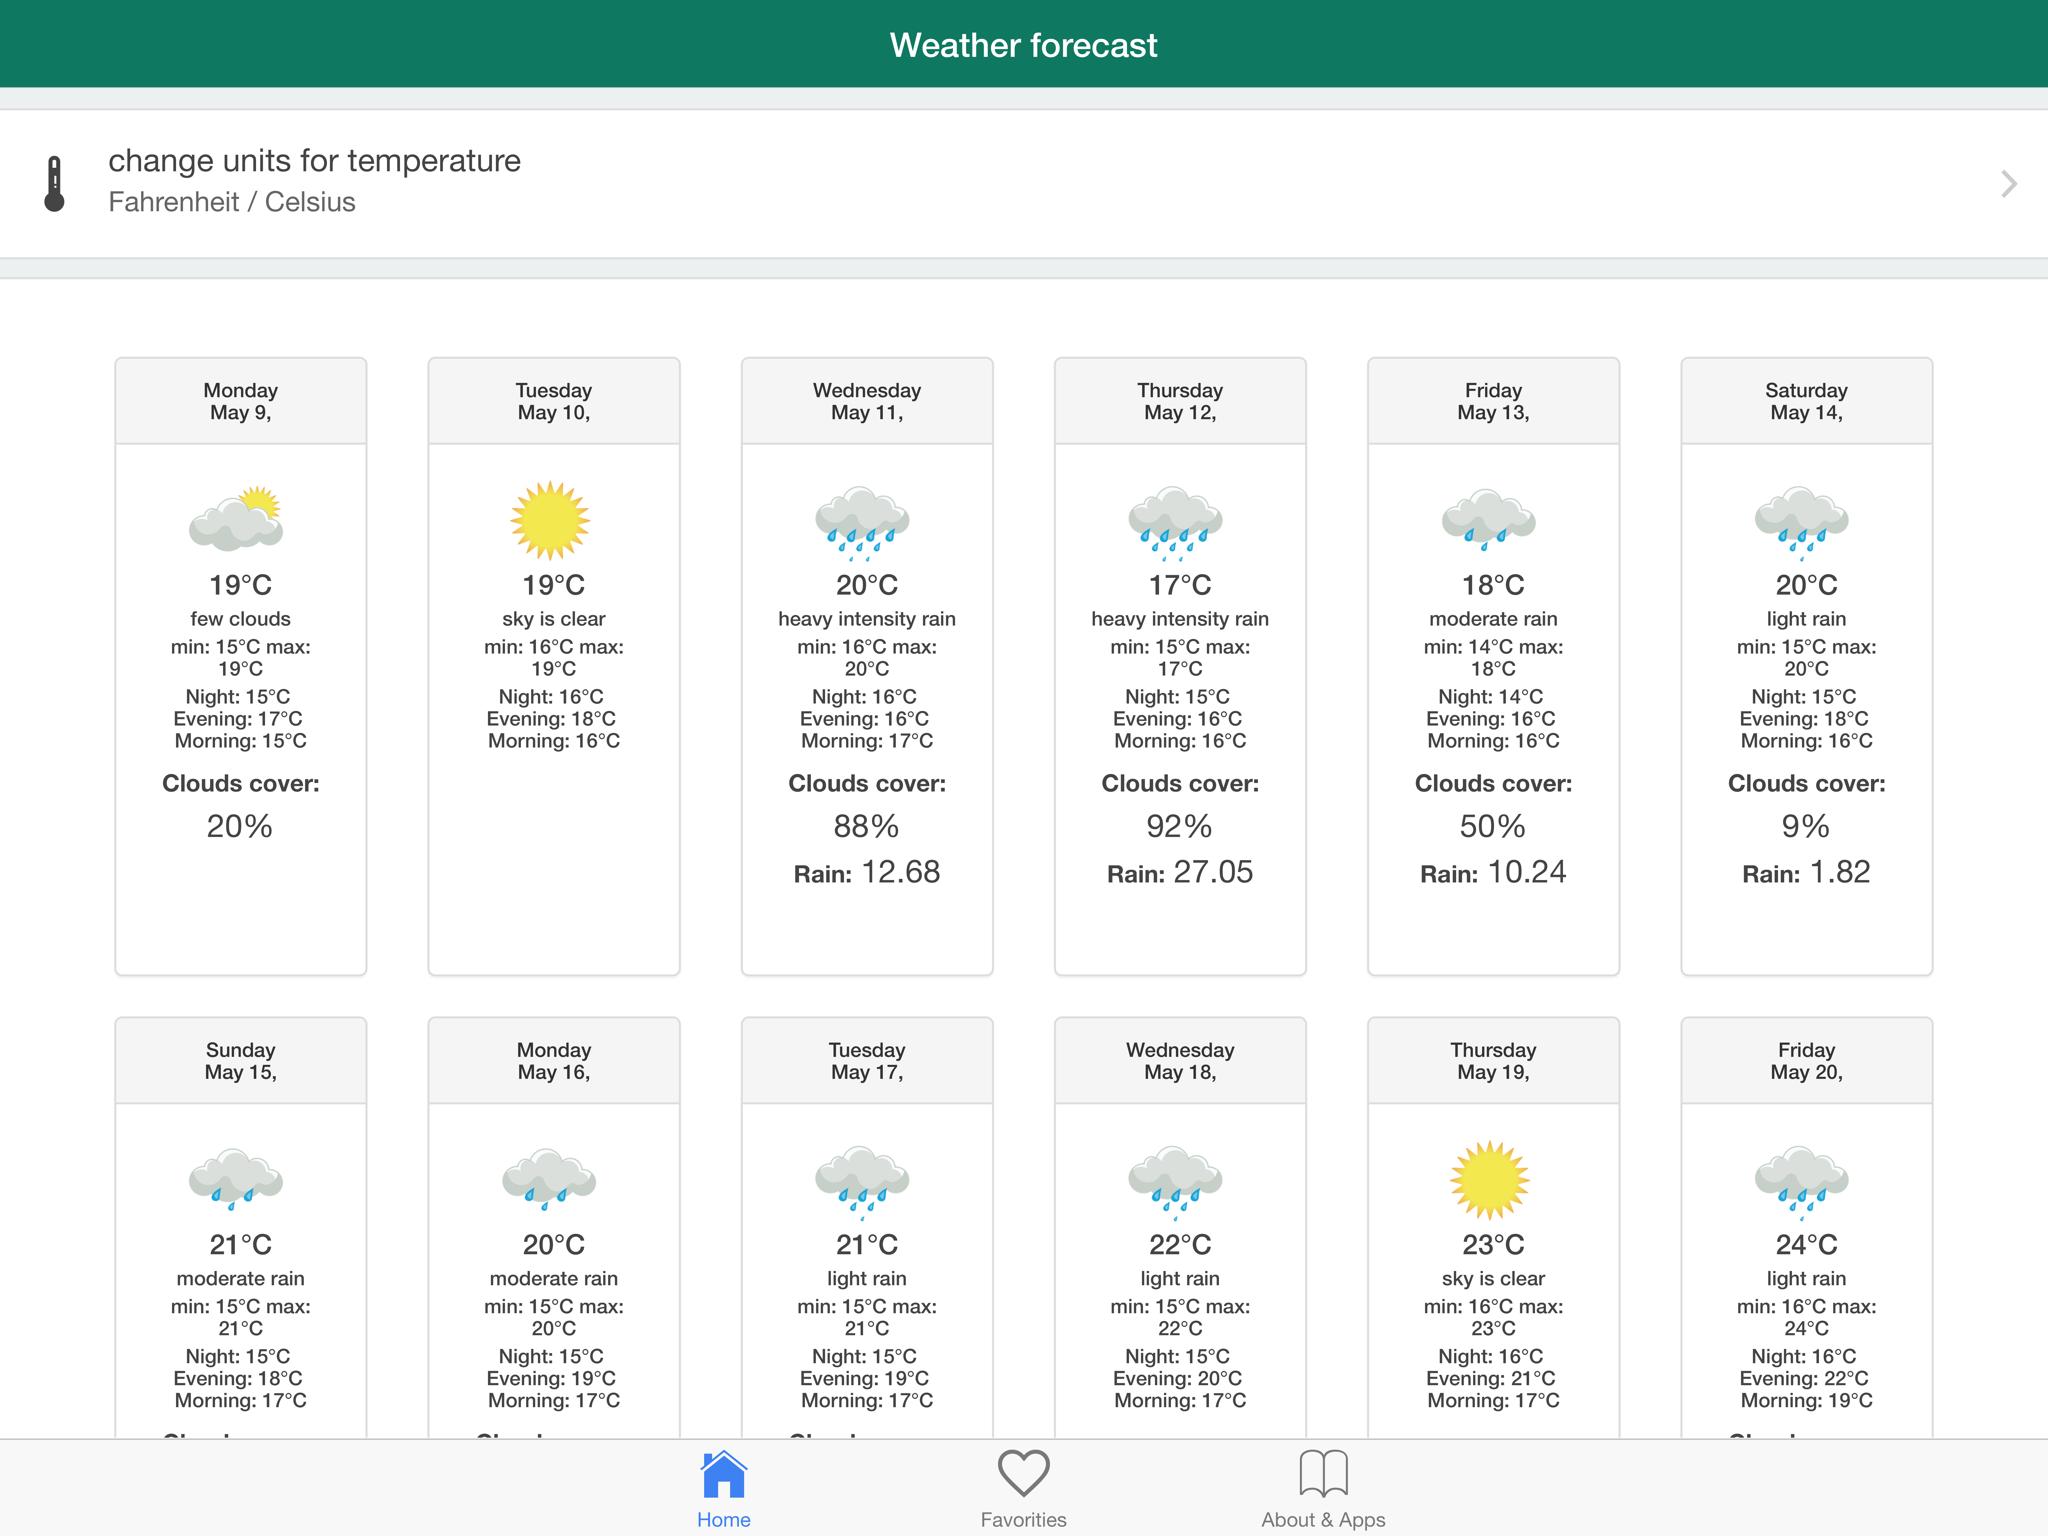Click the sun icon for Tuesday May 10

pyautogui.click(x=550, y=520)
